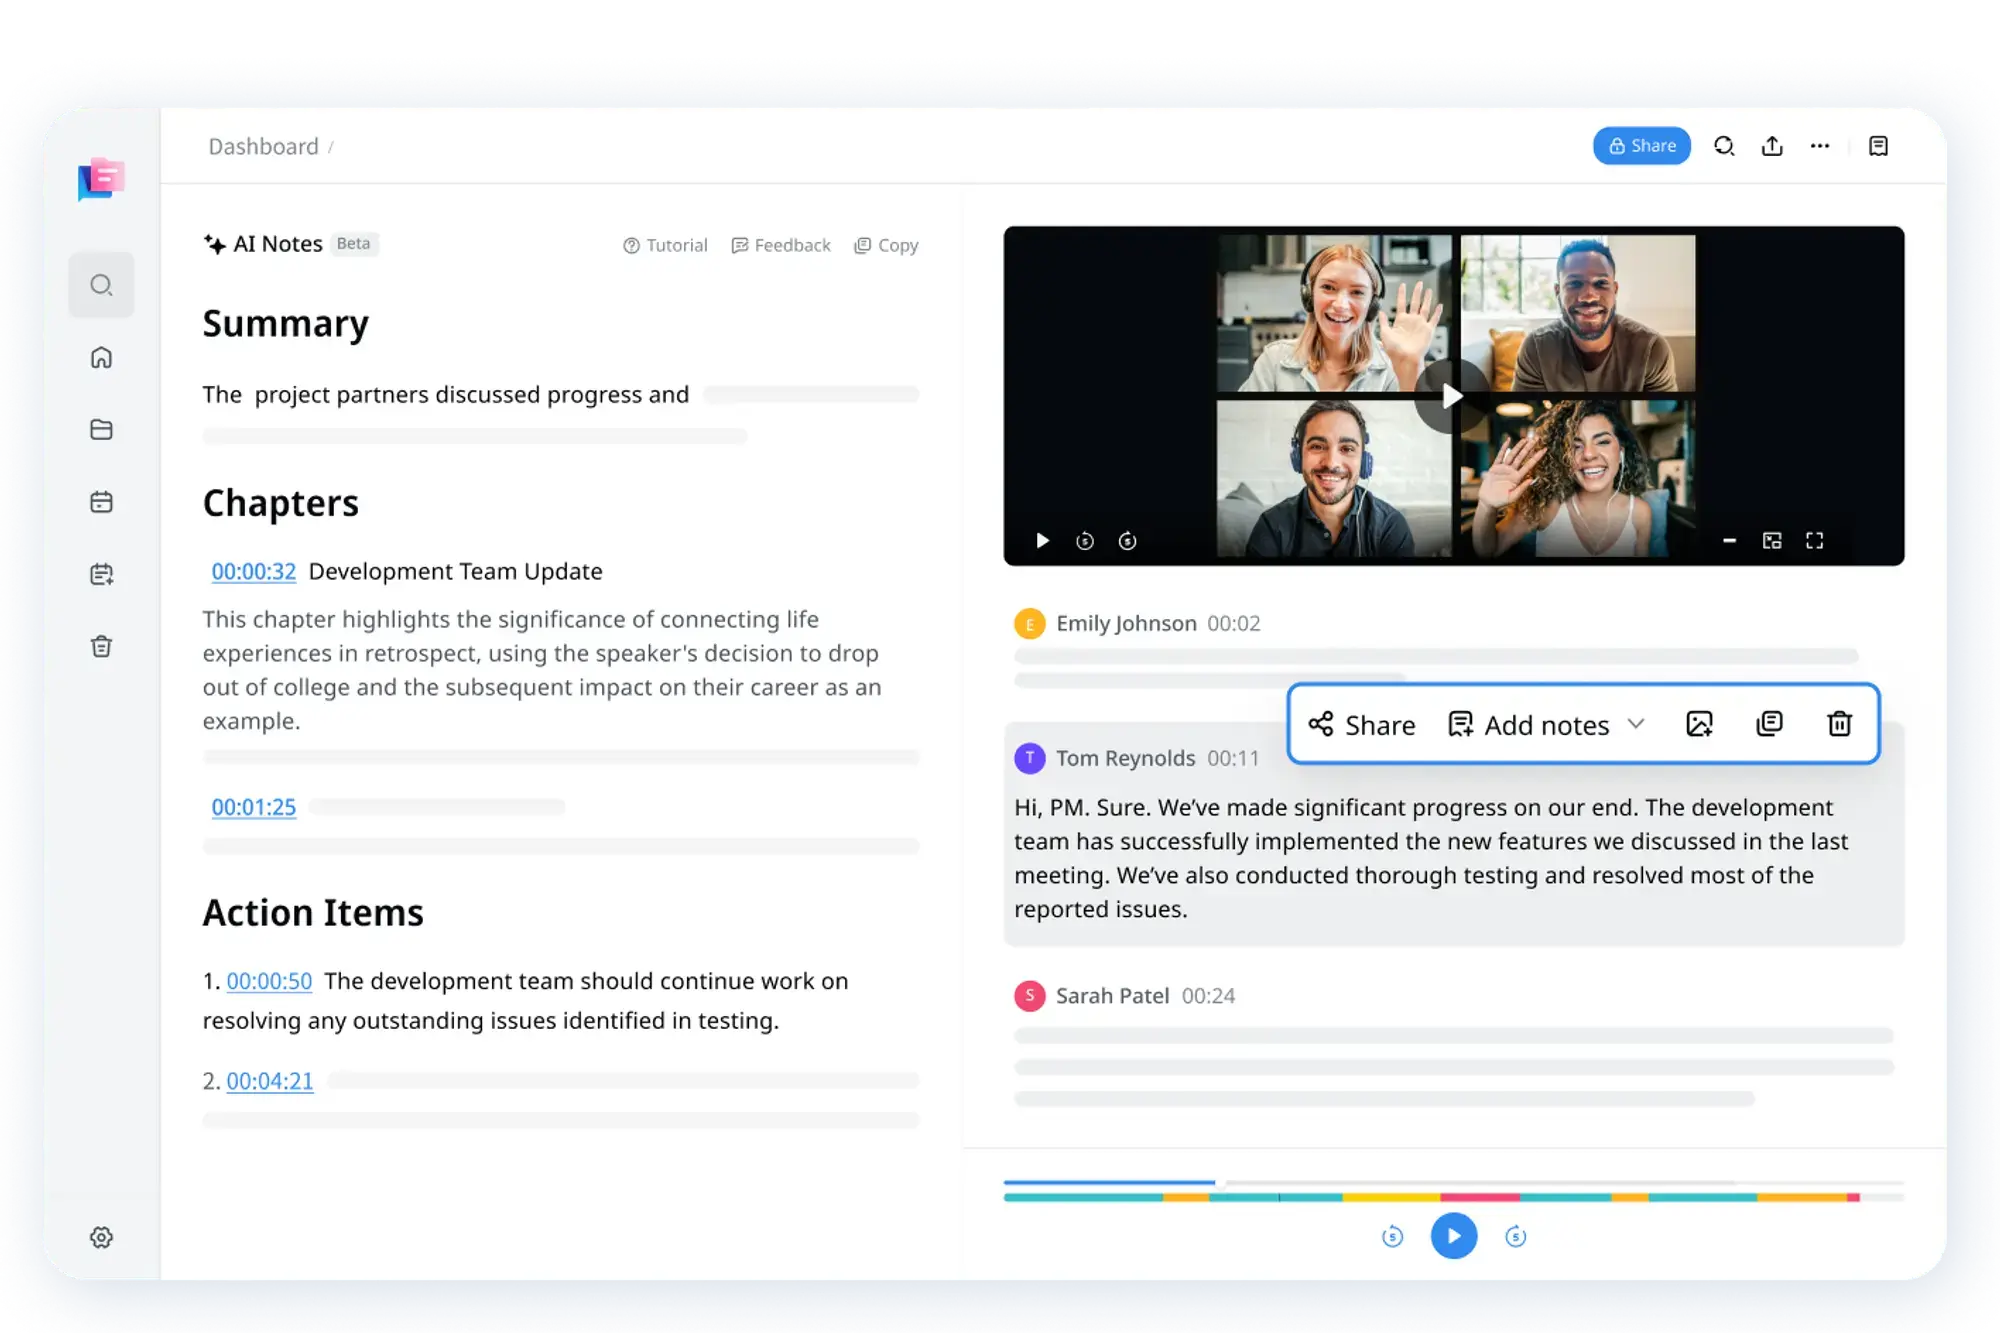Click the blue Share button in the top bar
The image size is (2000, 1333).
1641,146
